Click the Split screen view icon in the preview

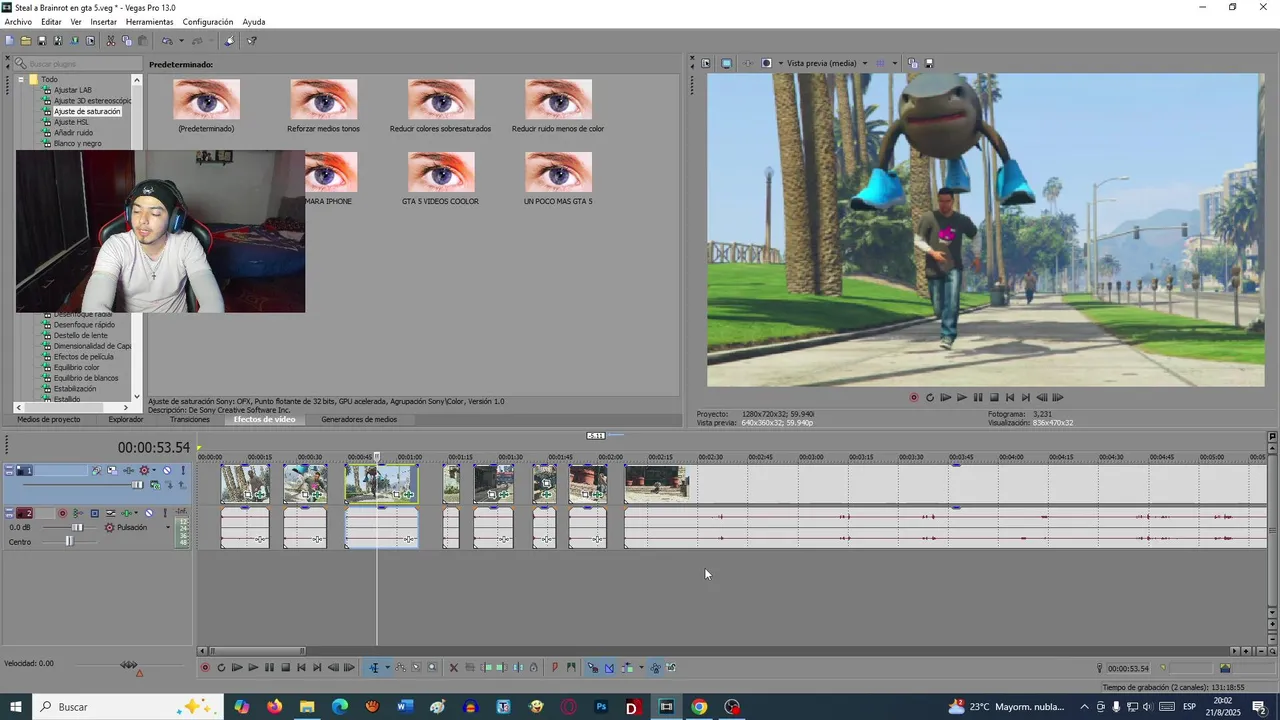point(766,63)
